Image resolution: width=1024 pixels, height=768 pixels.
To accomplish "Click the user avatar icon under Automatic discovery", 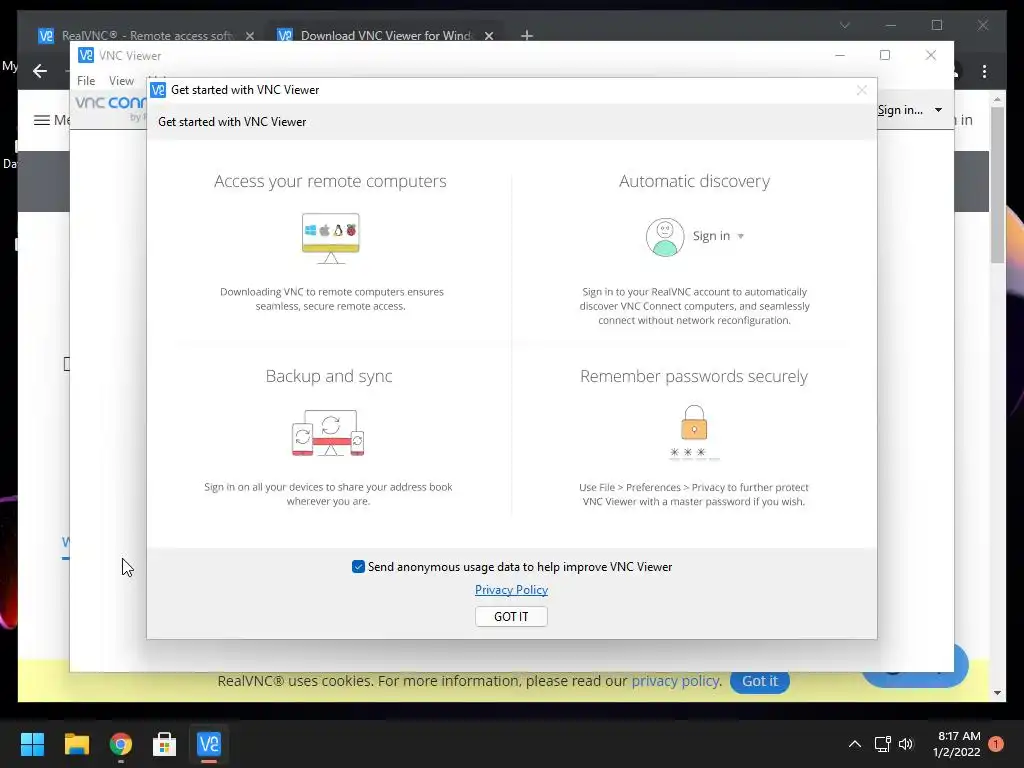I will tap(665, 237).
